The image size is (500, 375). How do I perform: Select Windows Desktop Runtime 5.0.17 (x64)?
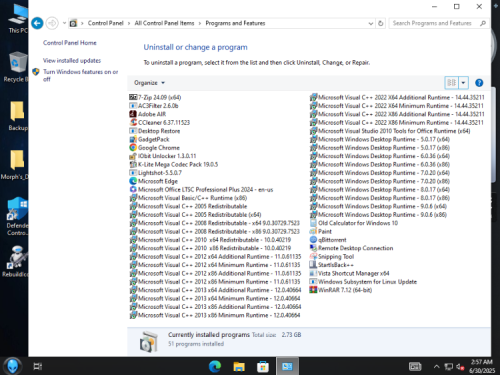(x=380, y=139)
